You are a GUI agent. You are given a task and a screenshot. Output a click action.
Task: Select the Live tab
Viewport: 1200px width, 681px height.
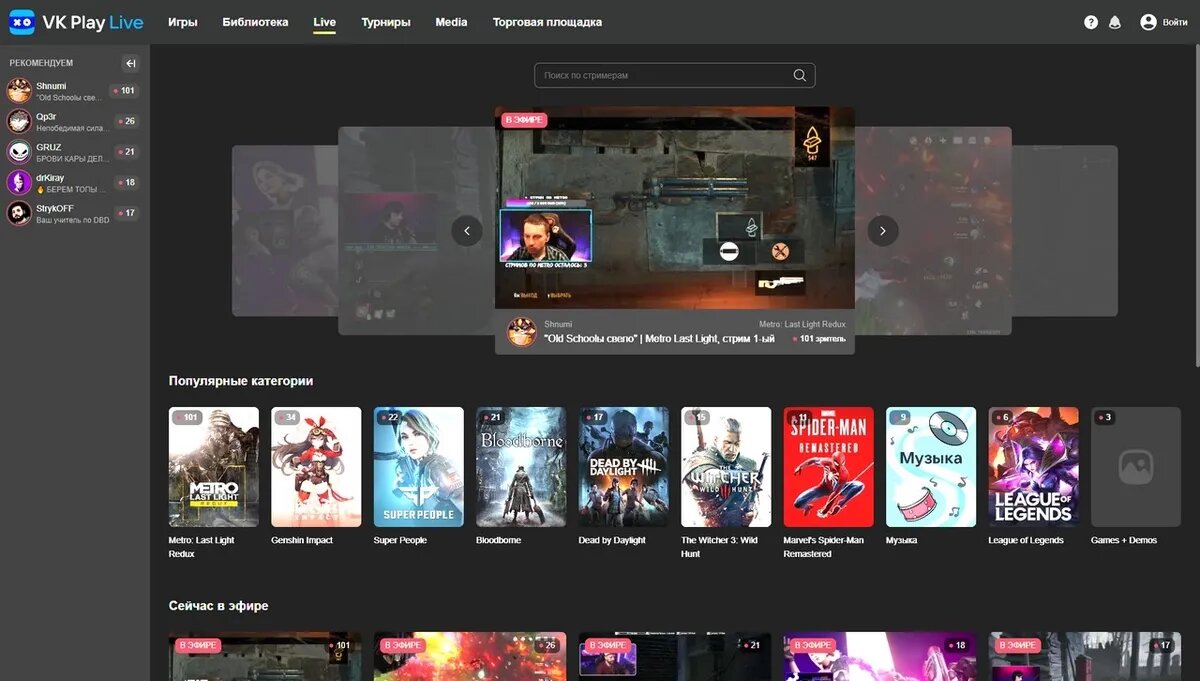pyautogui.click(x=324, y=22)
